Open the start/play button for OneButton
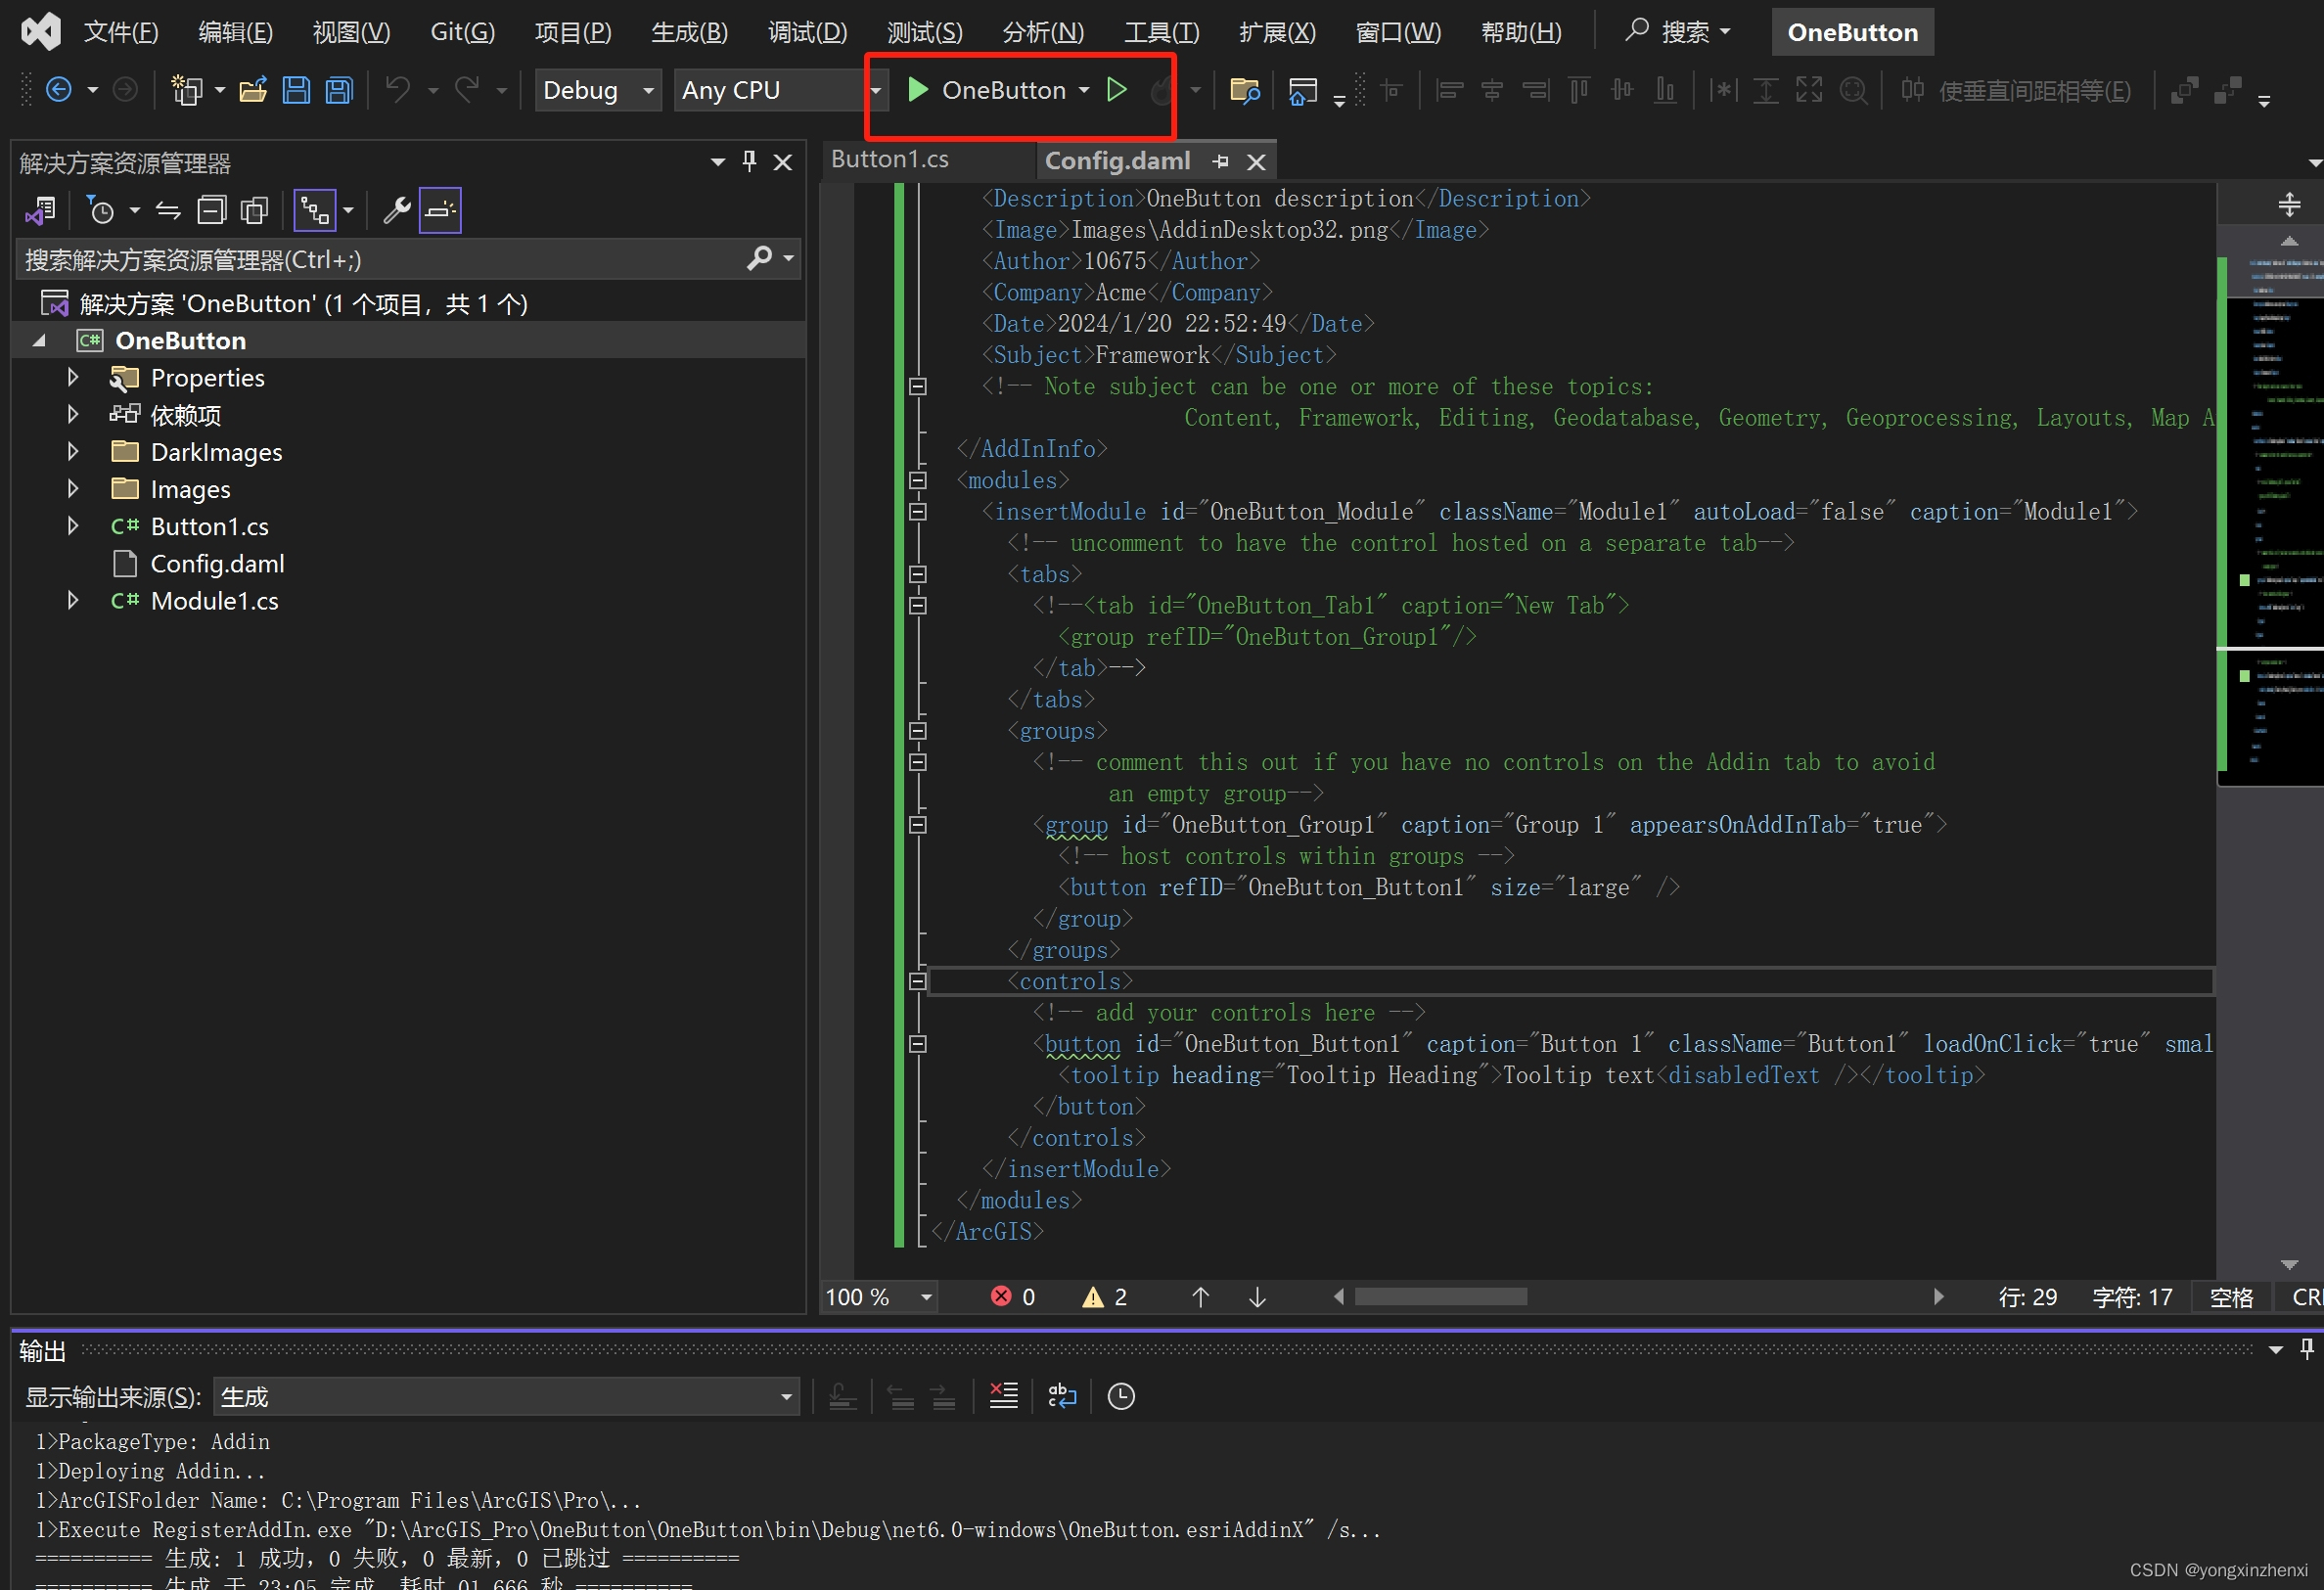2324x1590 pixels. tap(920, 90)
